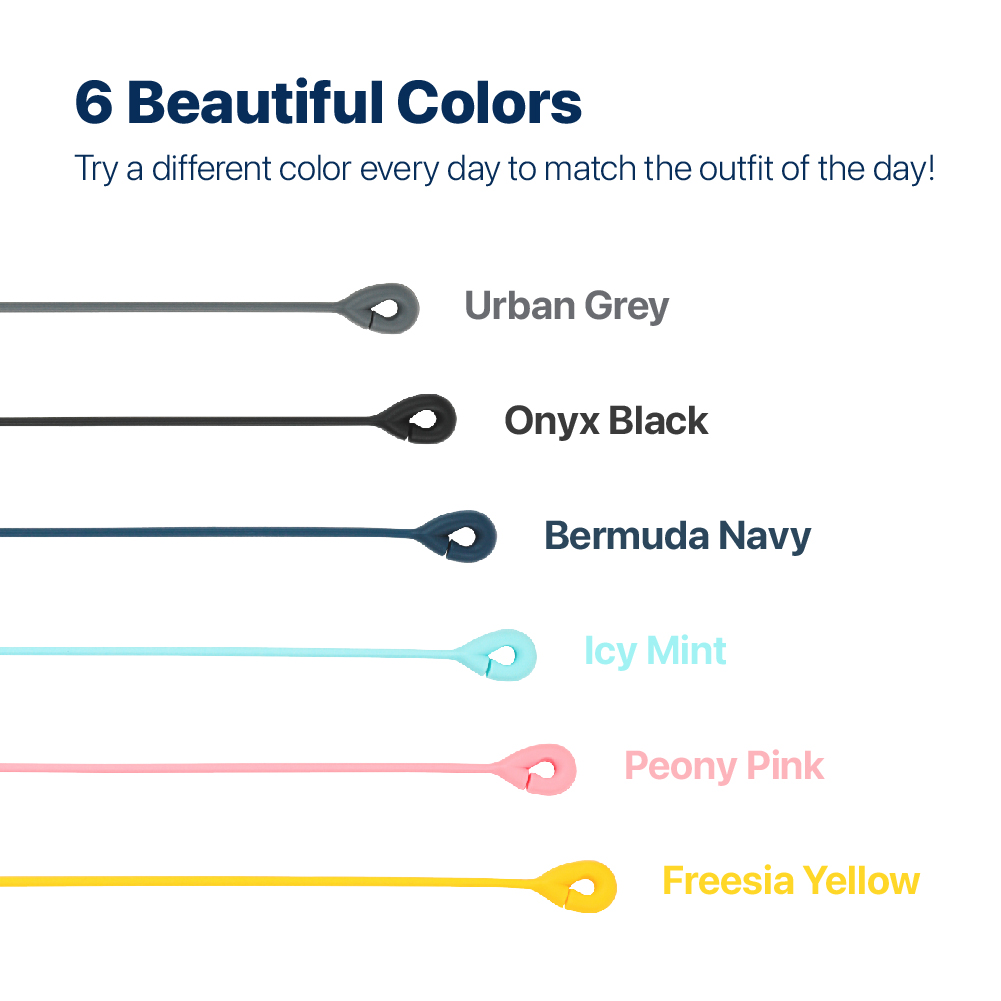
Task: Select the Freesia Yellow color label
Action: pos(790,881)
